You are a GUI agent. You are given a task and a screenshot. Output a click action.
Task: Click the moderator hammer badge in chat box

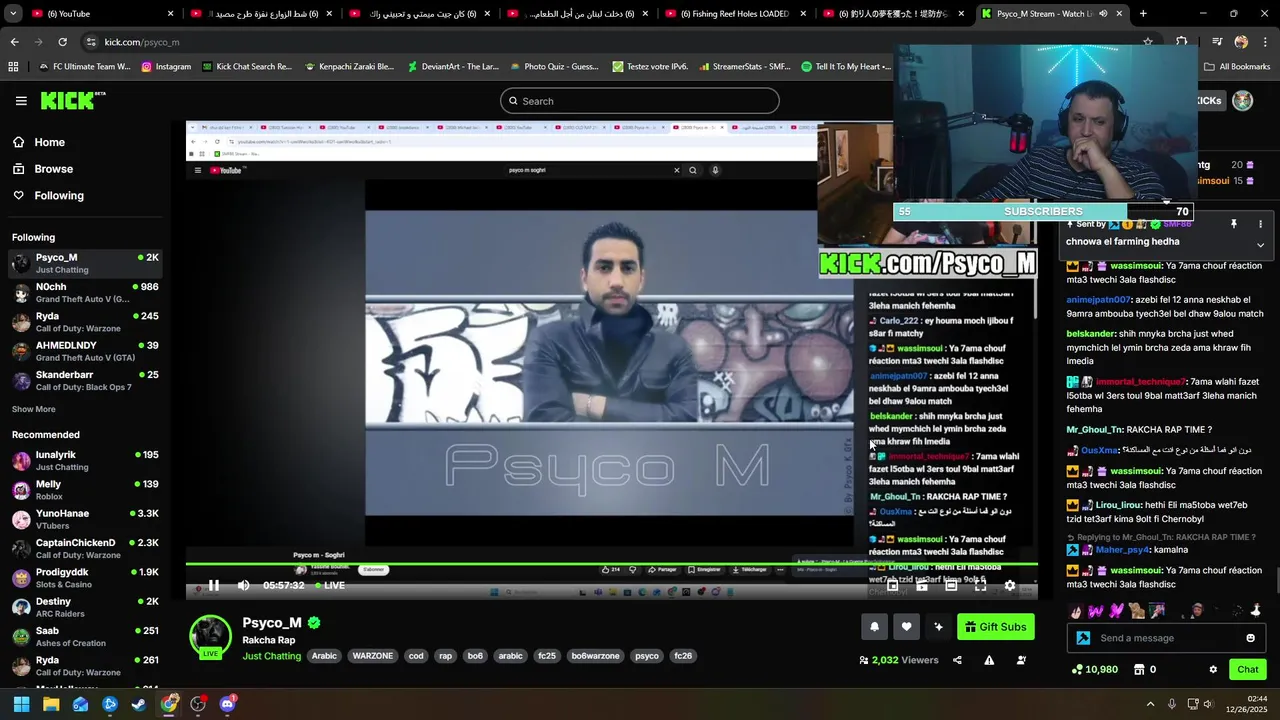pos(1083,638)
